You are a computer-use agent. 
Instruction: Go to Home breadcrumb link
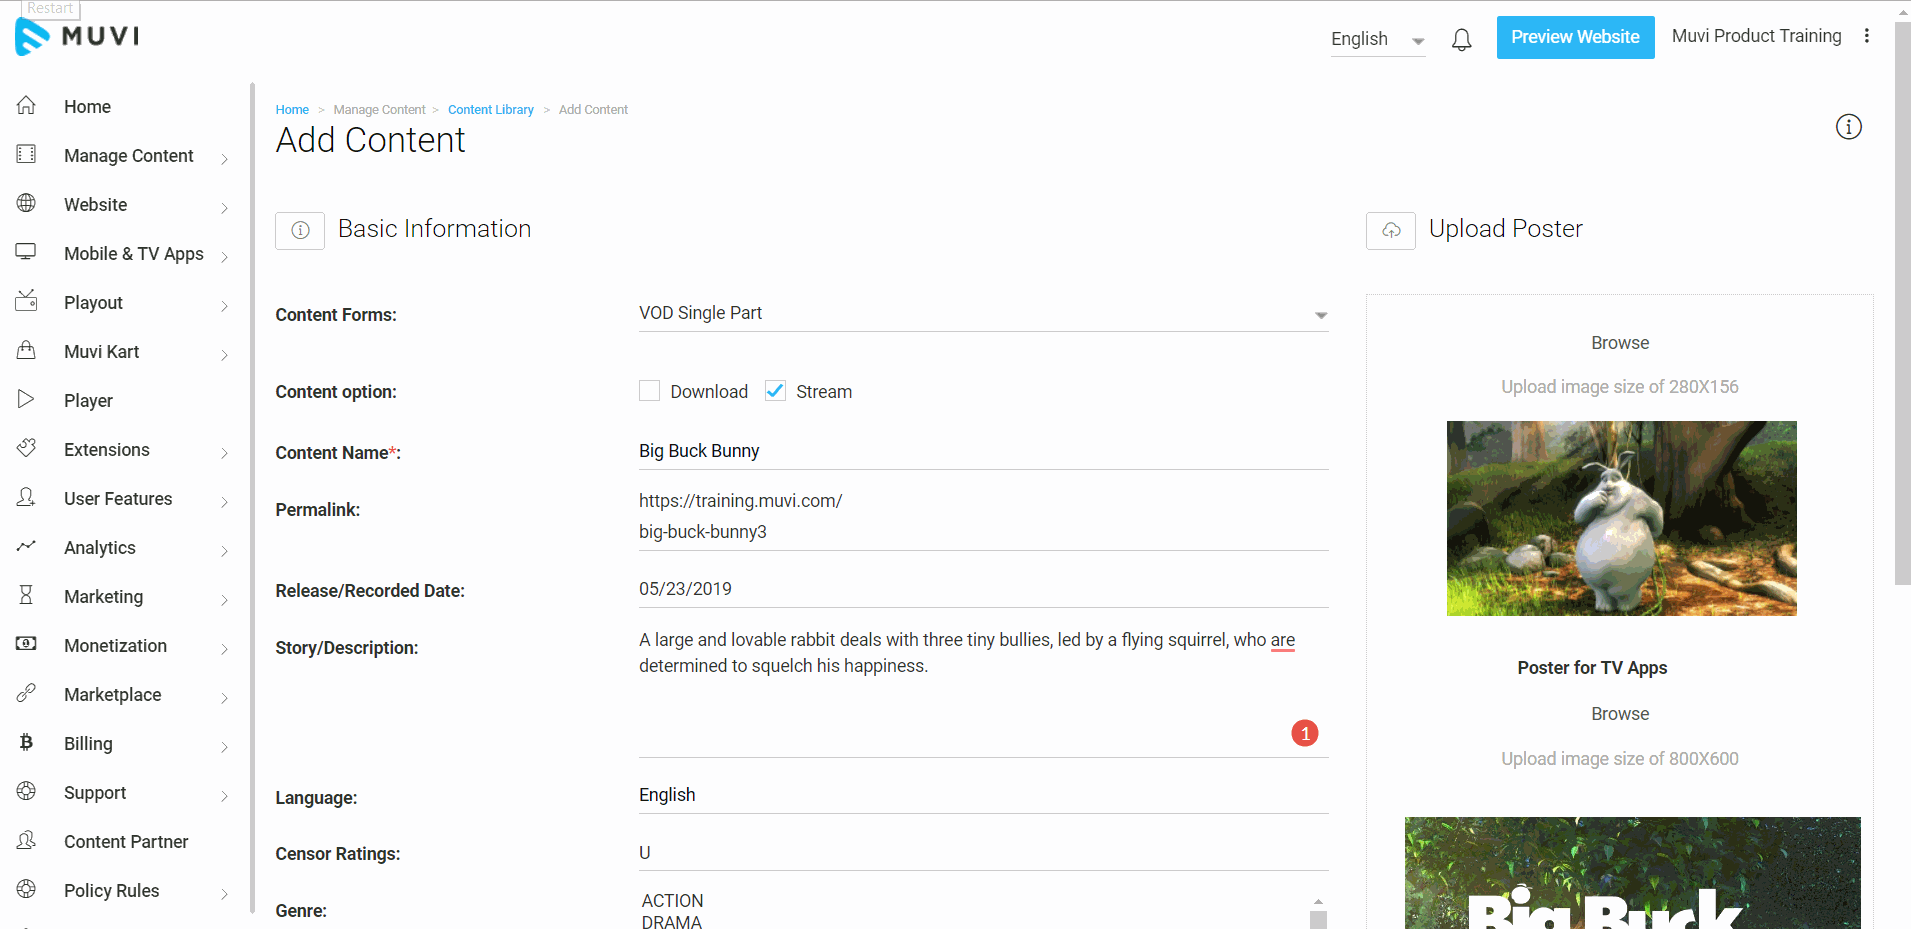click(292, 110)
